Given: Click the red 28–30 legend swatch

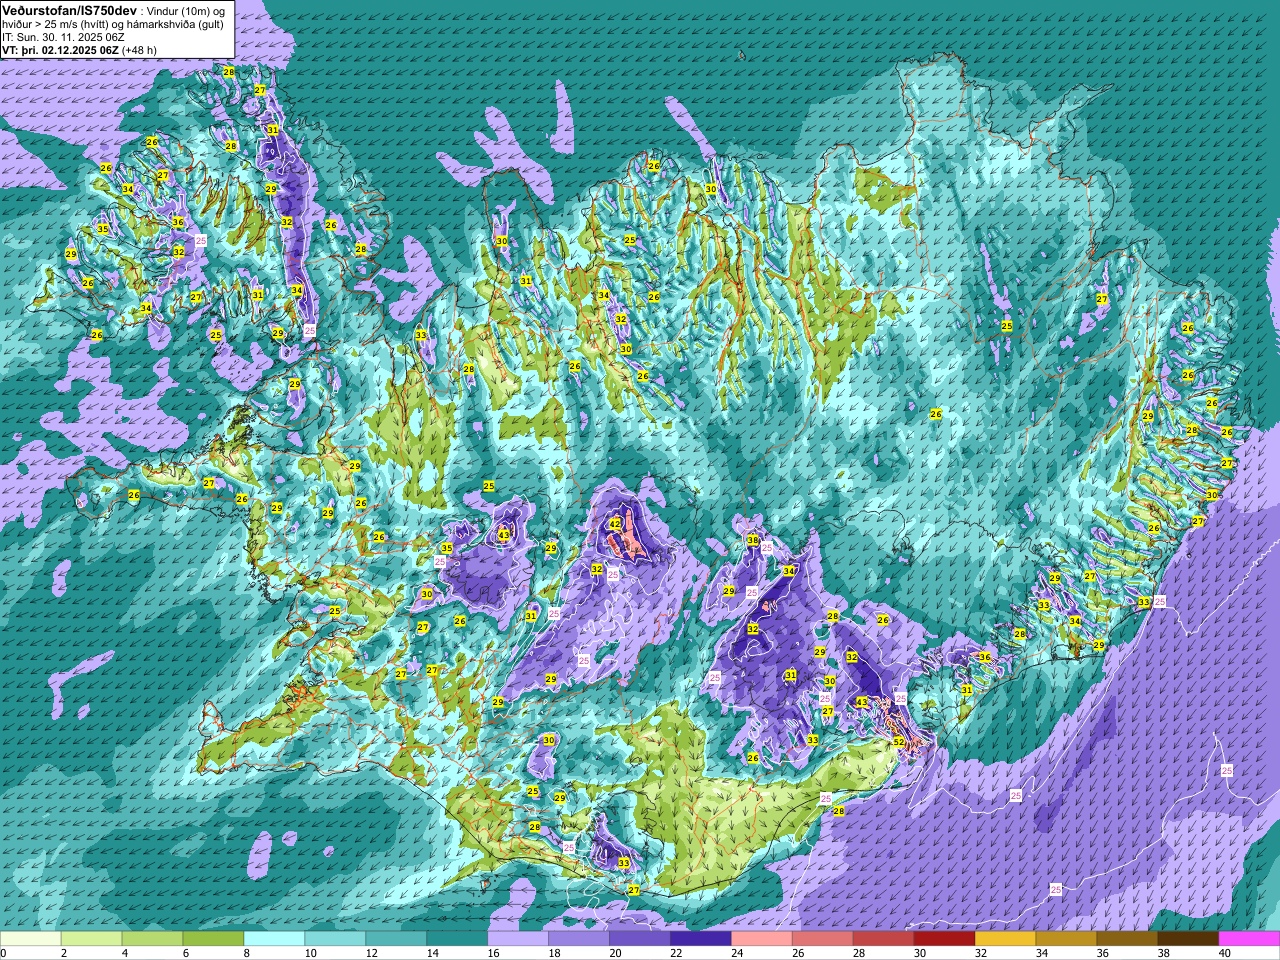Looking at the screenshot, I should tap(885, 939).
